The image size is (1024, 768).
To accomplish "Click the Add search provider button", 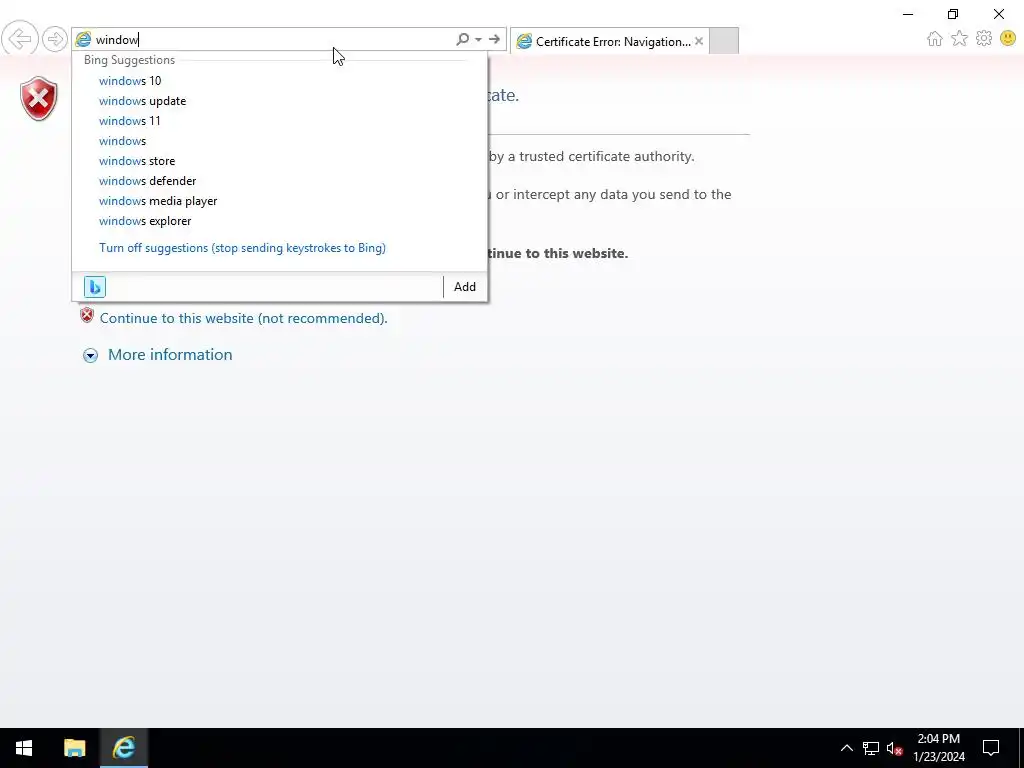I will click(x=465, y=287).
